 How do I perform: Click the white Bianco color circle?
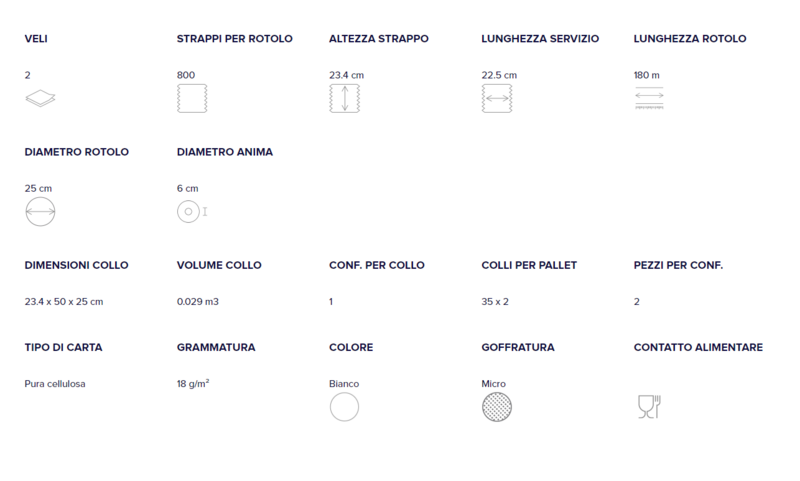(x=344, y=407)
